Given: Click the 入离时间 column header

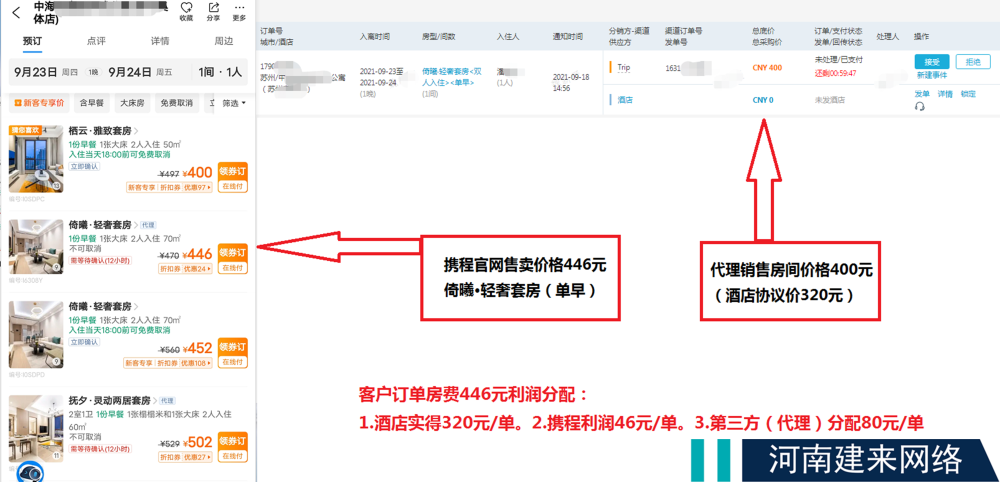Looking at the screenshot, I should (x=375, y=37).
